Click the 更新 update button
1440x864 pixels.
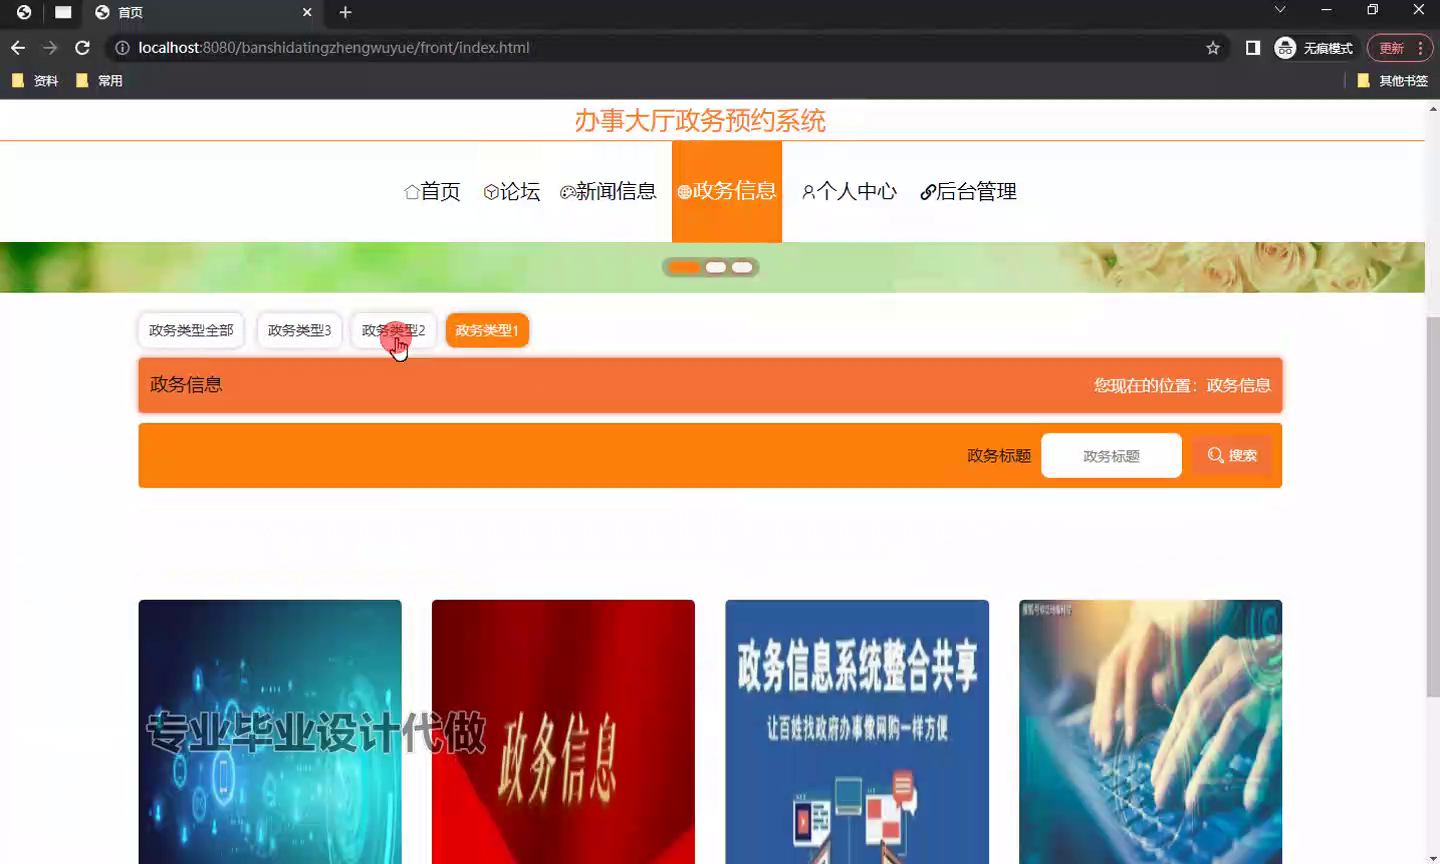pyautogui.click(x=1391, y=47)
